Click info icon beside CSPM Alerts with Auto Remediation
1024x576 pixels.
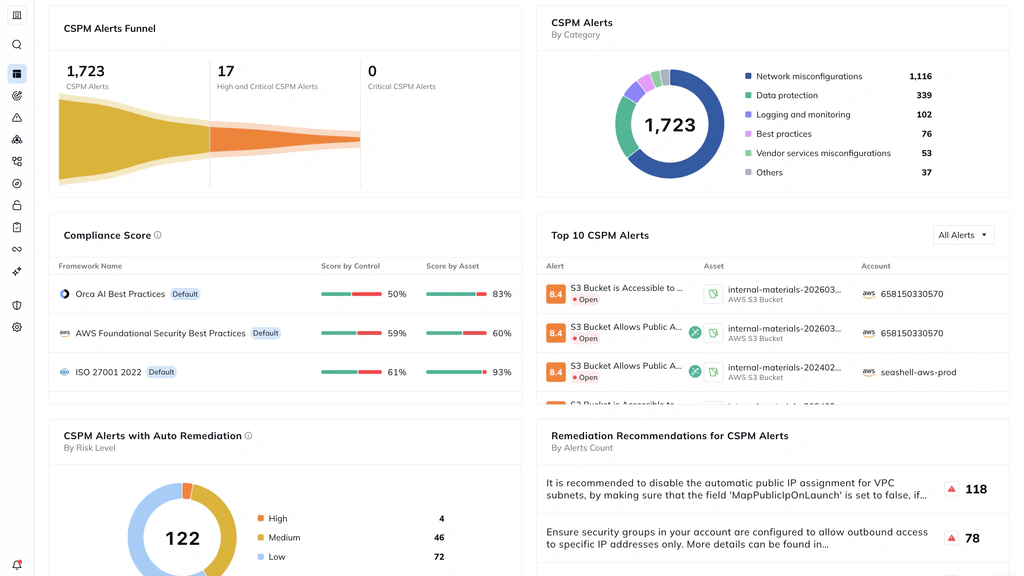248,436
